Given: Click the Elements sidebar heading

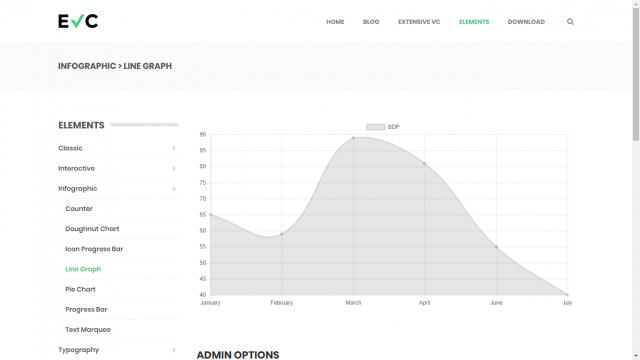Looking at the screenshot, I should coord(81,125).
